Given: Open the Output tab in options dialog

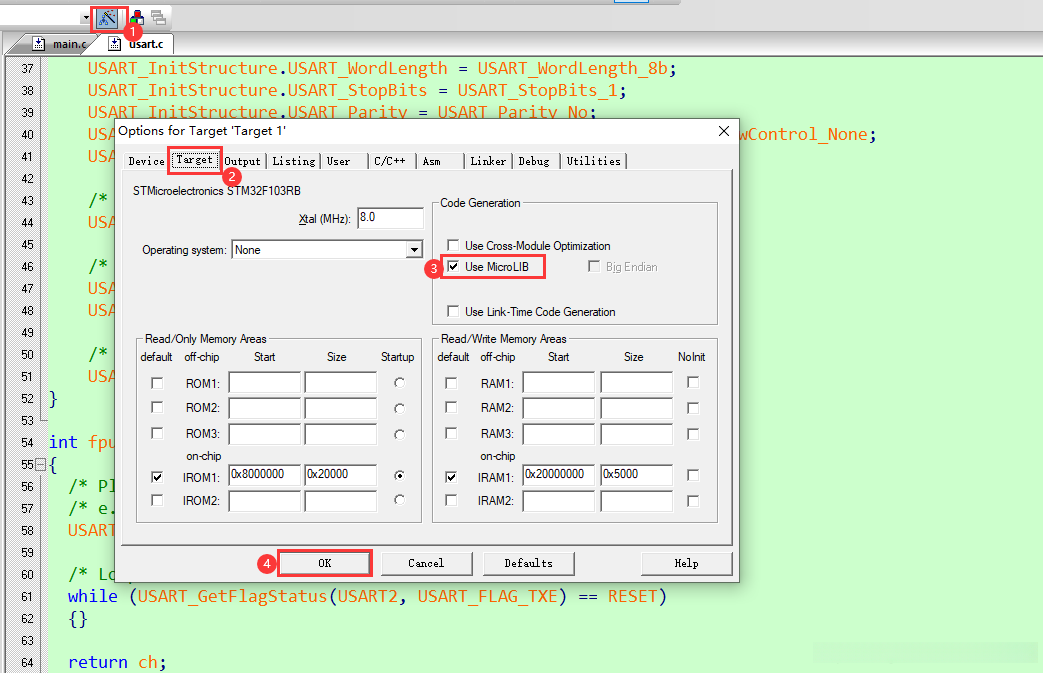Looking at the screenshot, I should pos(242,161).
